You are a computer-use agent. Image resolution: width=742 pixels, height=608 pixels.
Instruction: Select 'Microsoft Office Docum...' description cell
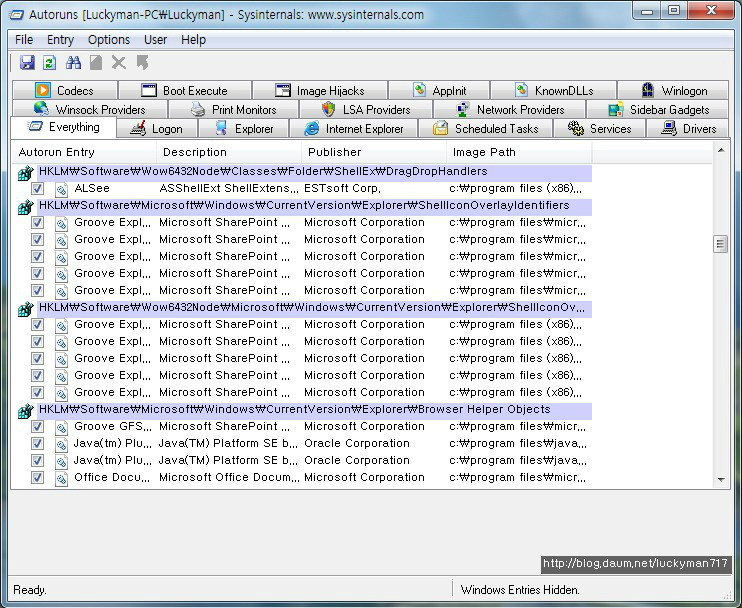coord(229,477)
